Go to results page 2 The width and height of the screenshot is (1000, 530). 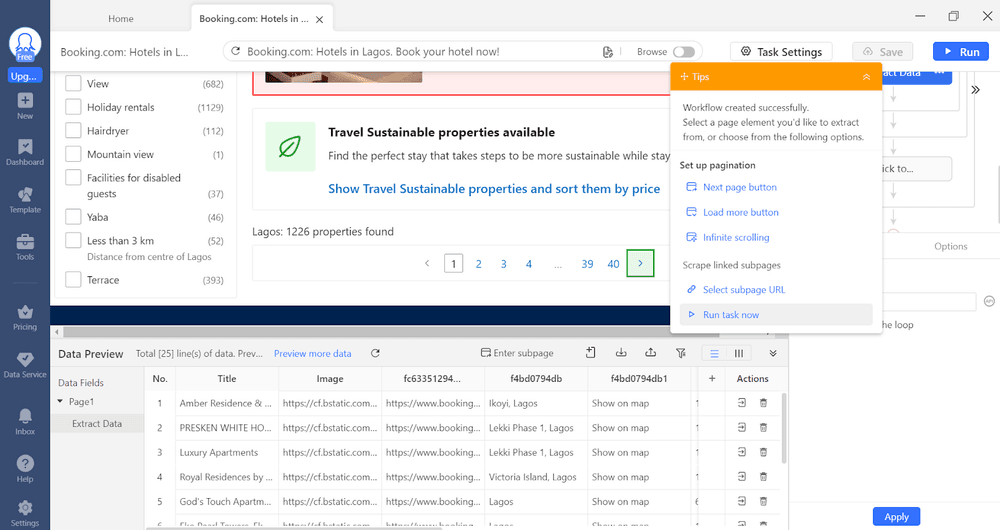pos(478,263)
